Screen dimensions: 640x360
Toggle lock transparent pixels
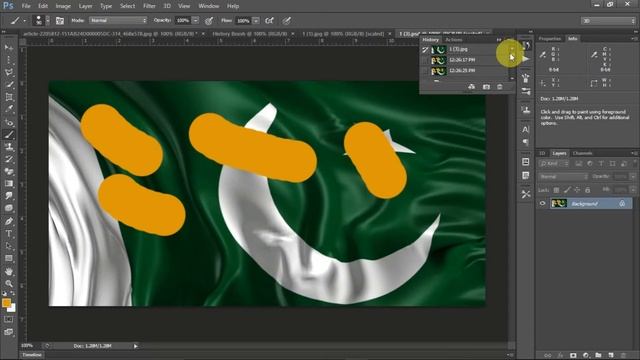coord(556,190)
